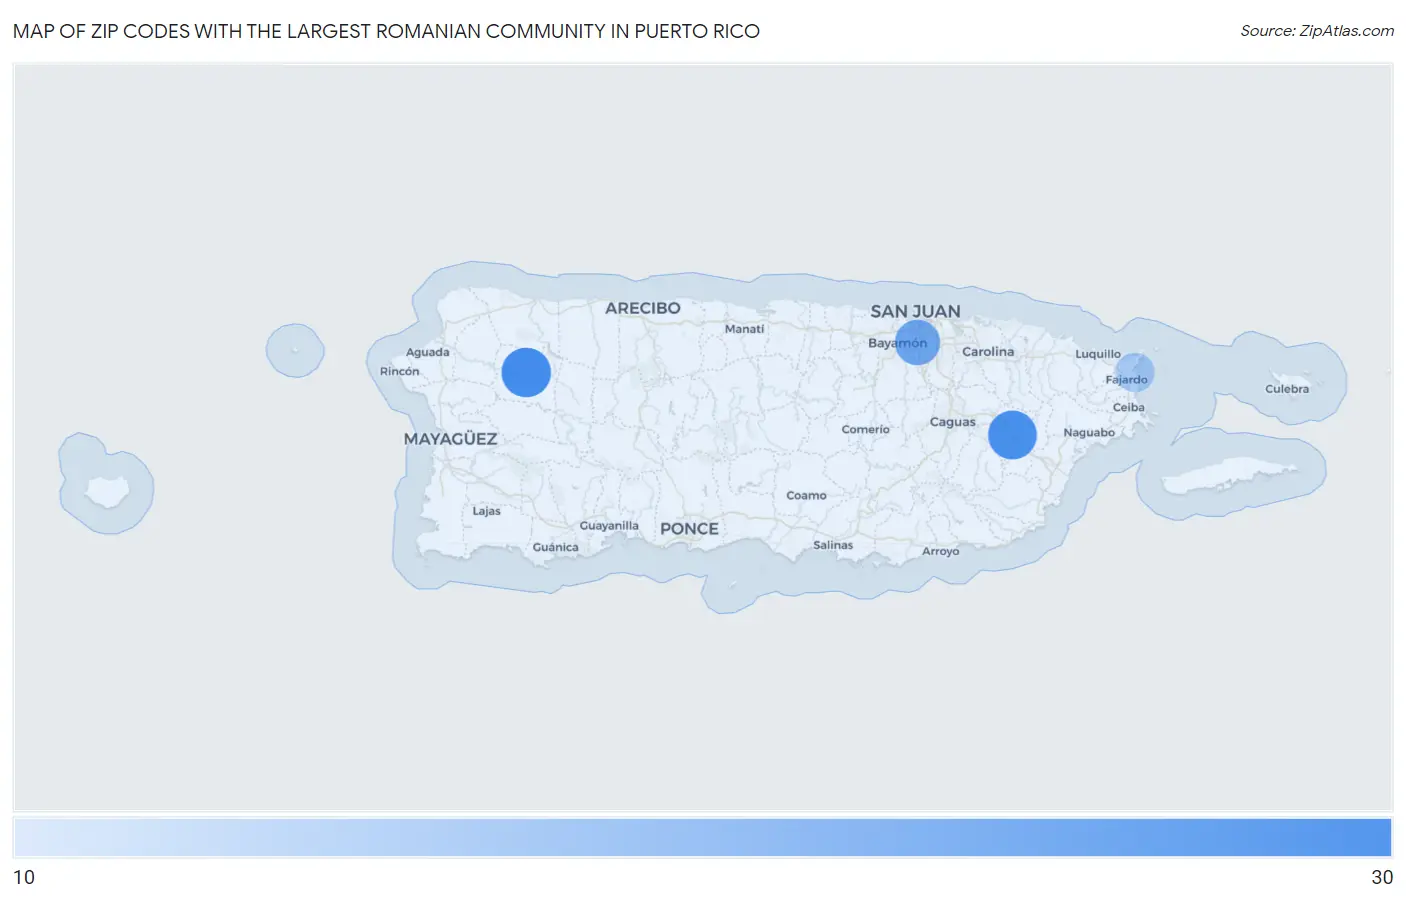The width and height of the screenshot is (1406, 899).
Task: Click the Caguas map label
Action: point(953,422)
